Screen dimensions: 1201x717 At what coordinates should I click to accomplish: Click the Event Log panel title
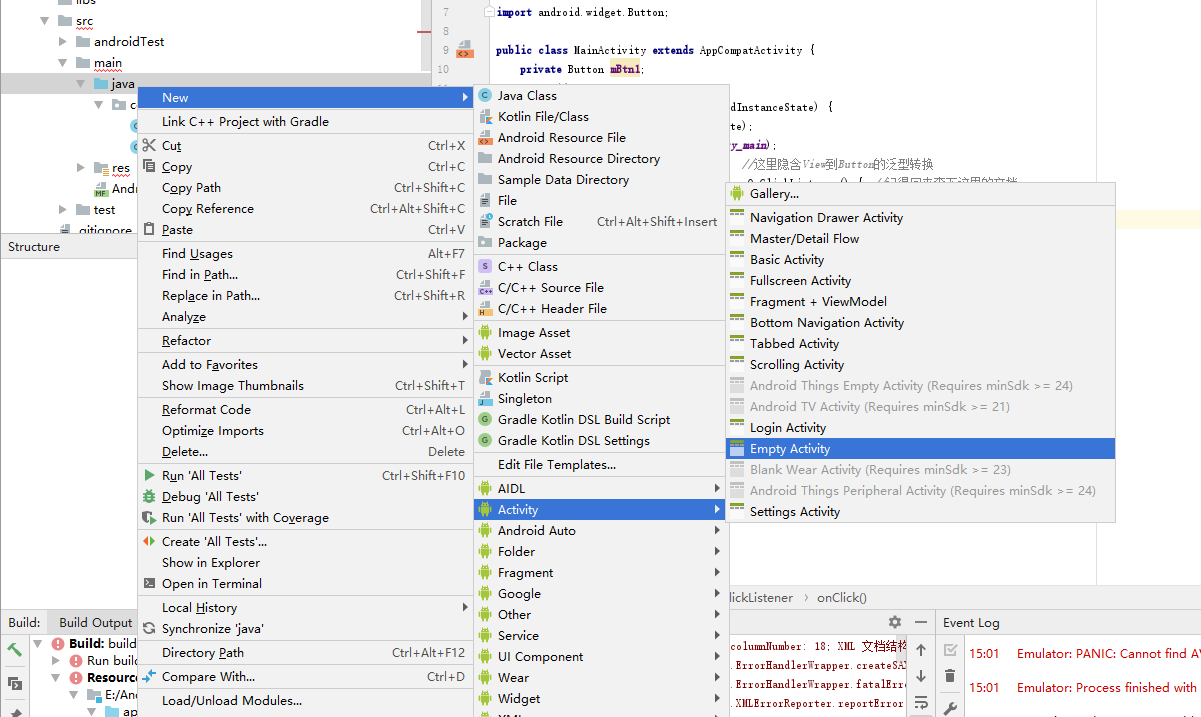971,622
